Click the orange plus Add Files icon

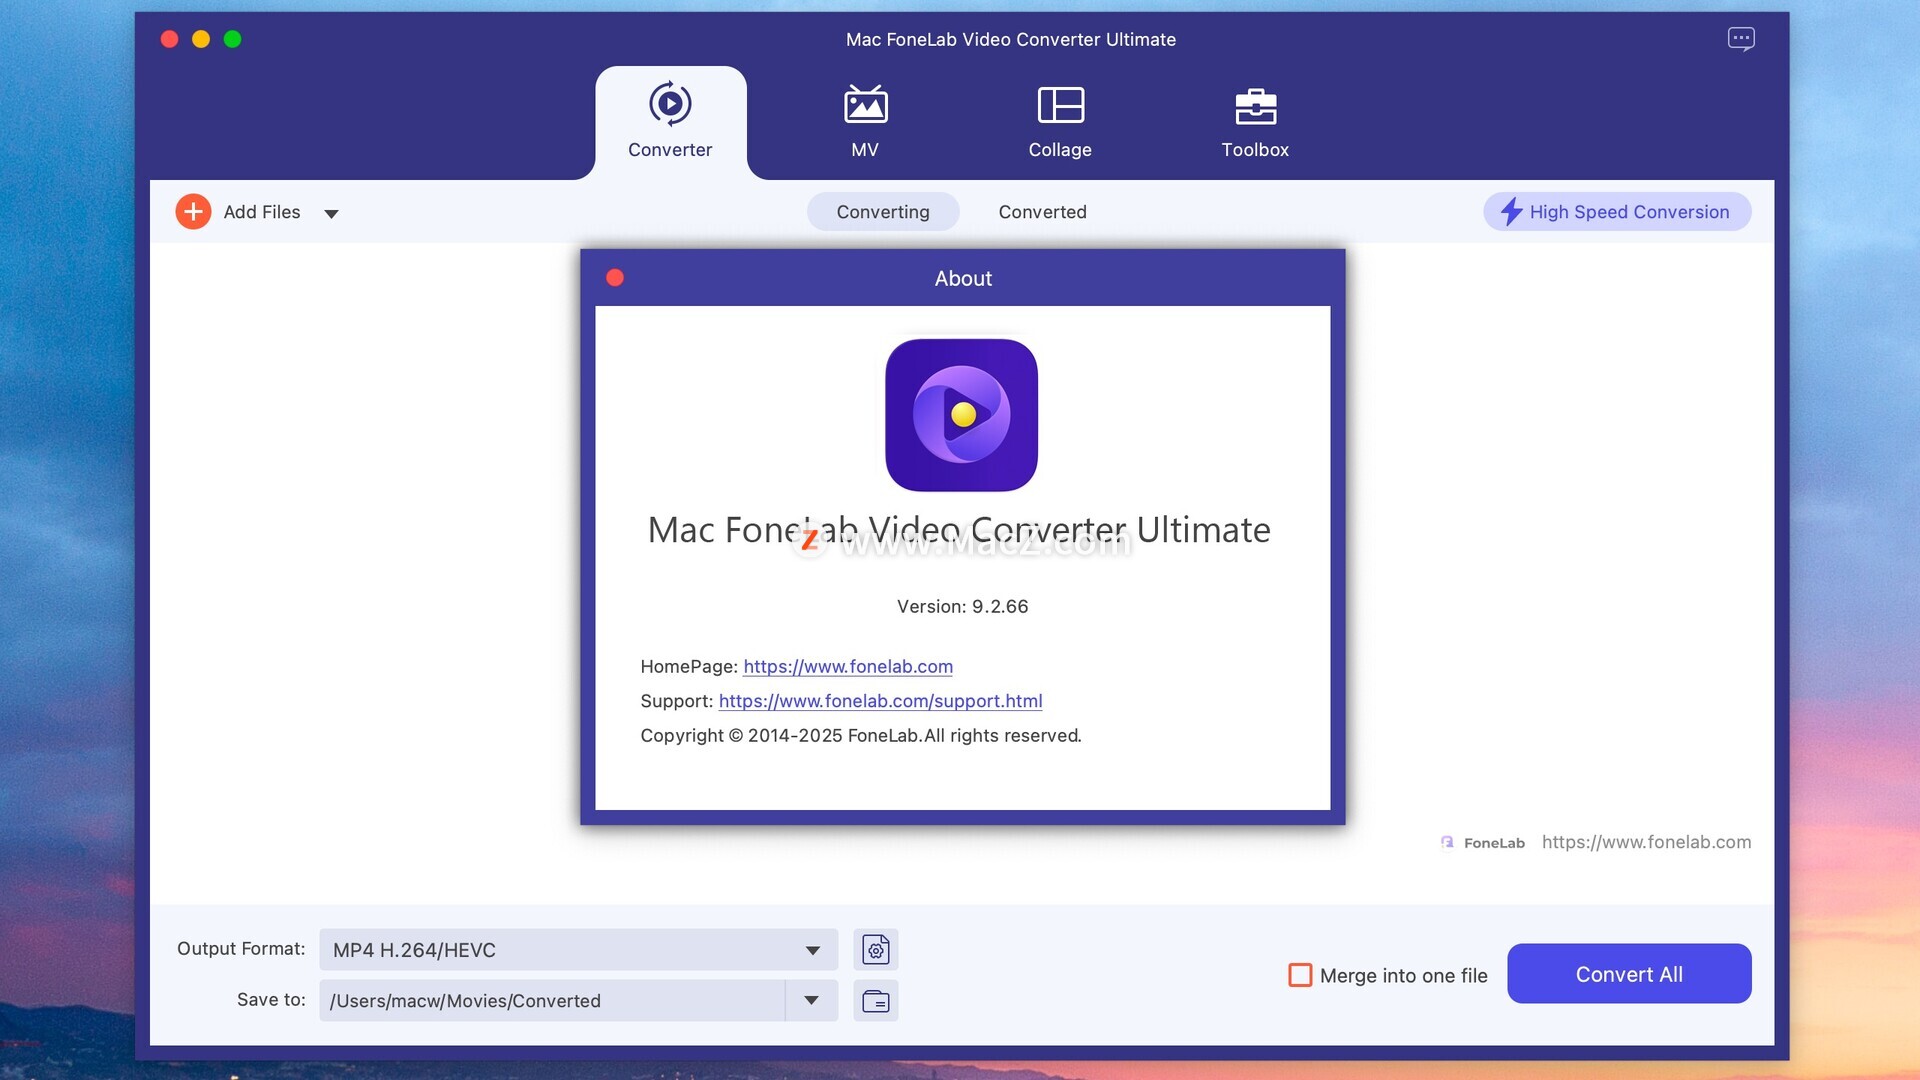193,211
